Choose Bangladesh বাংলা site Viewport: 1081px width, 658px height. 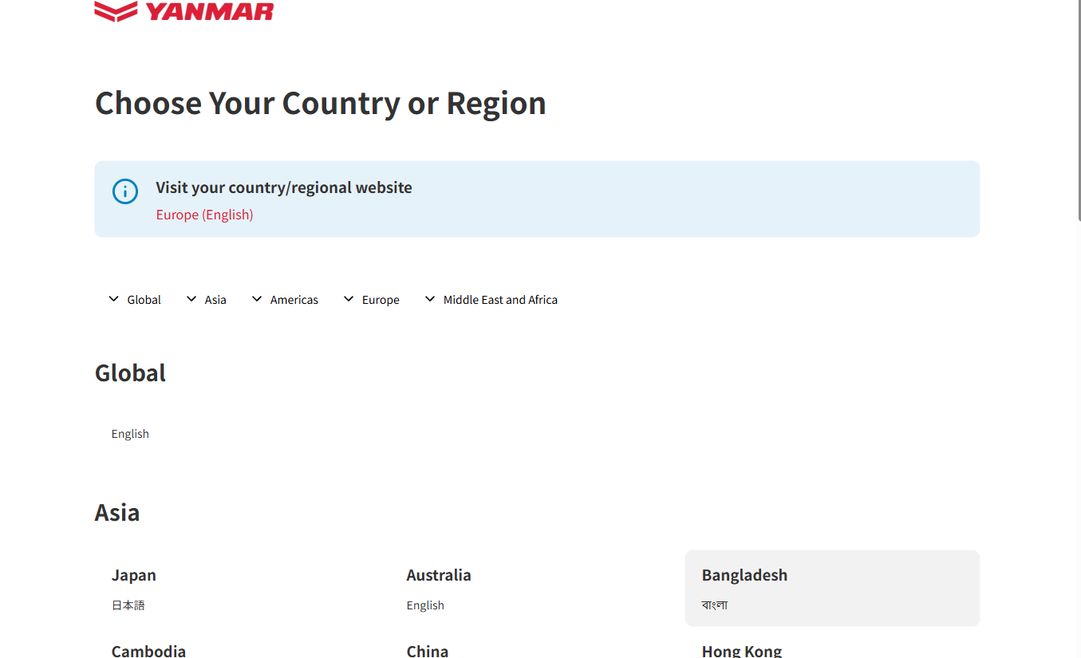(832, 588)
